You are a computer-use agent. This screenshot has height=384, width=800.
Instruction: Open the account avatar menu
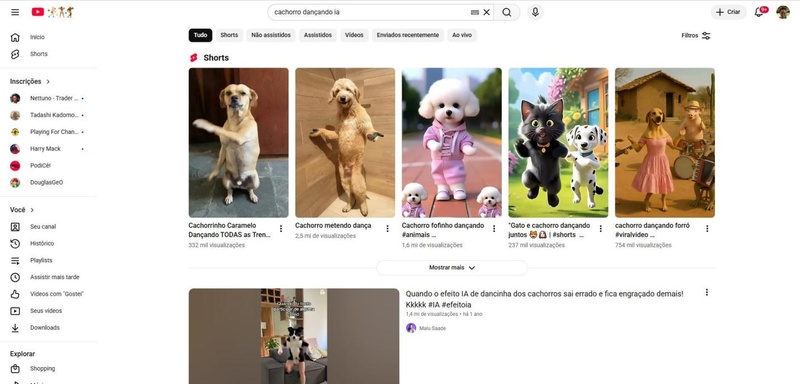pyautogui.click(x=783, y=12)
